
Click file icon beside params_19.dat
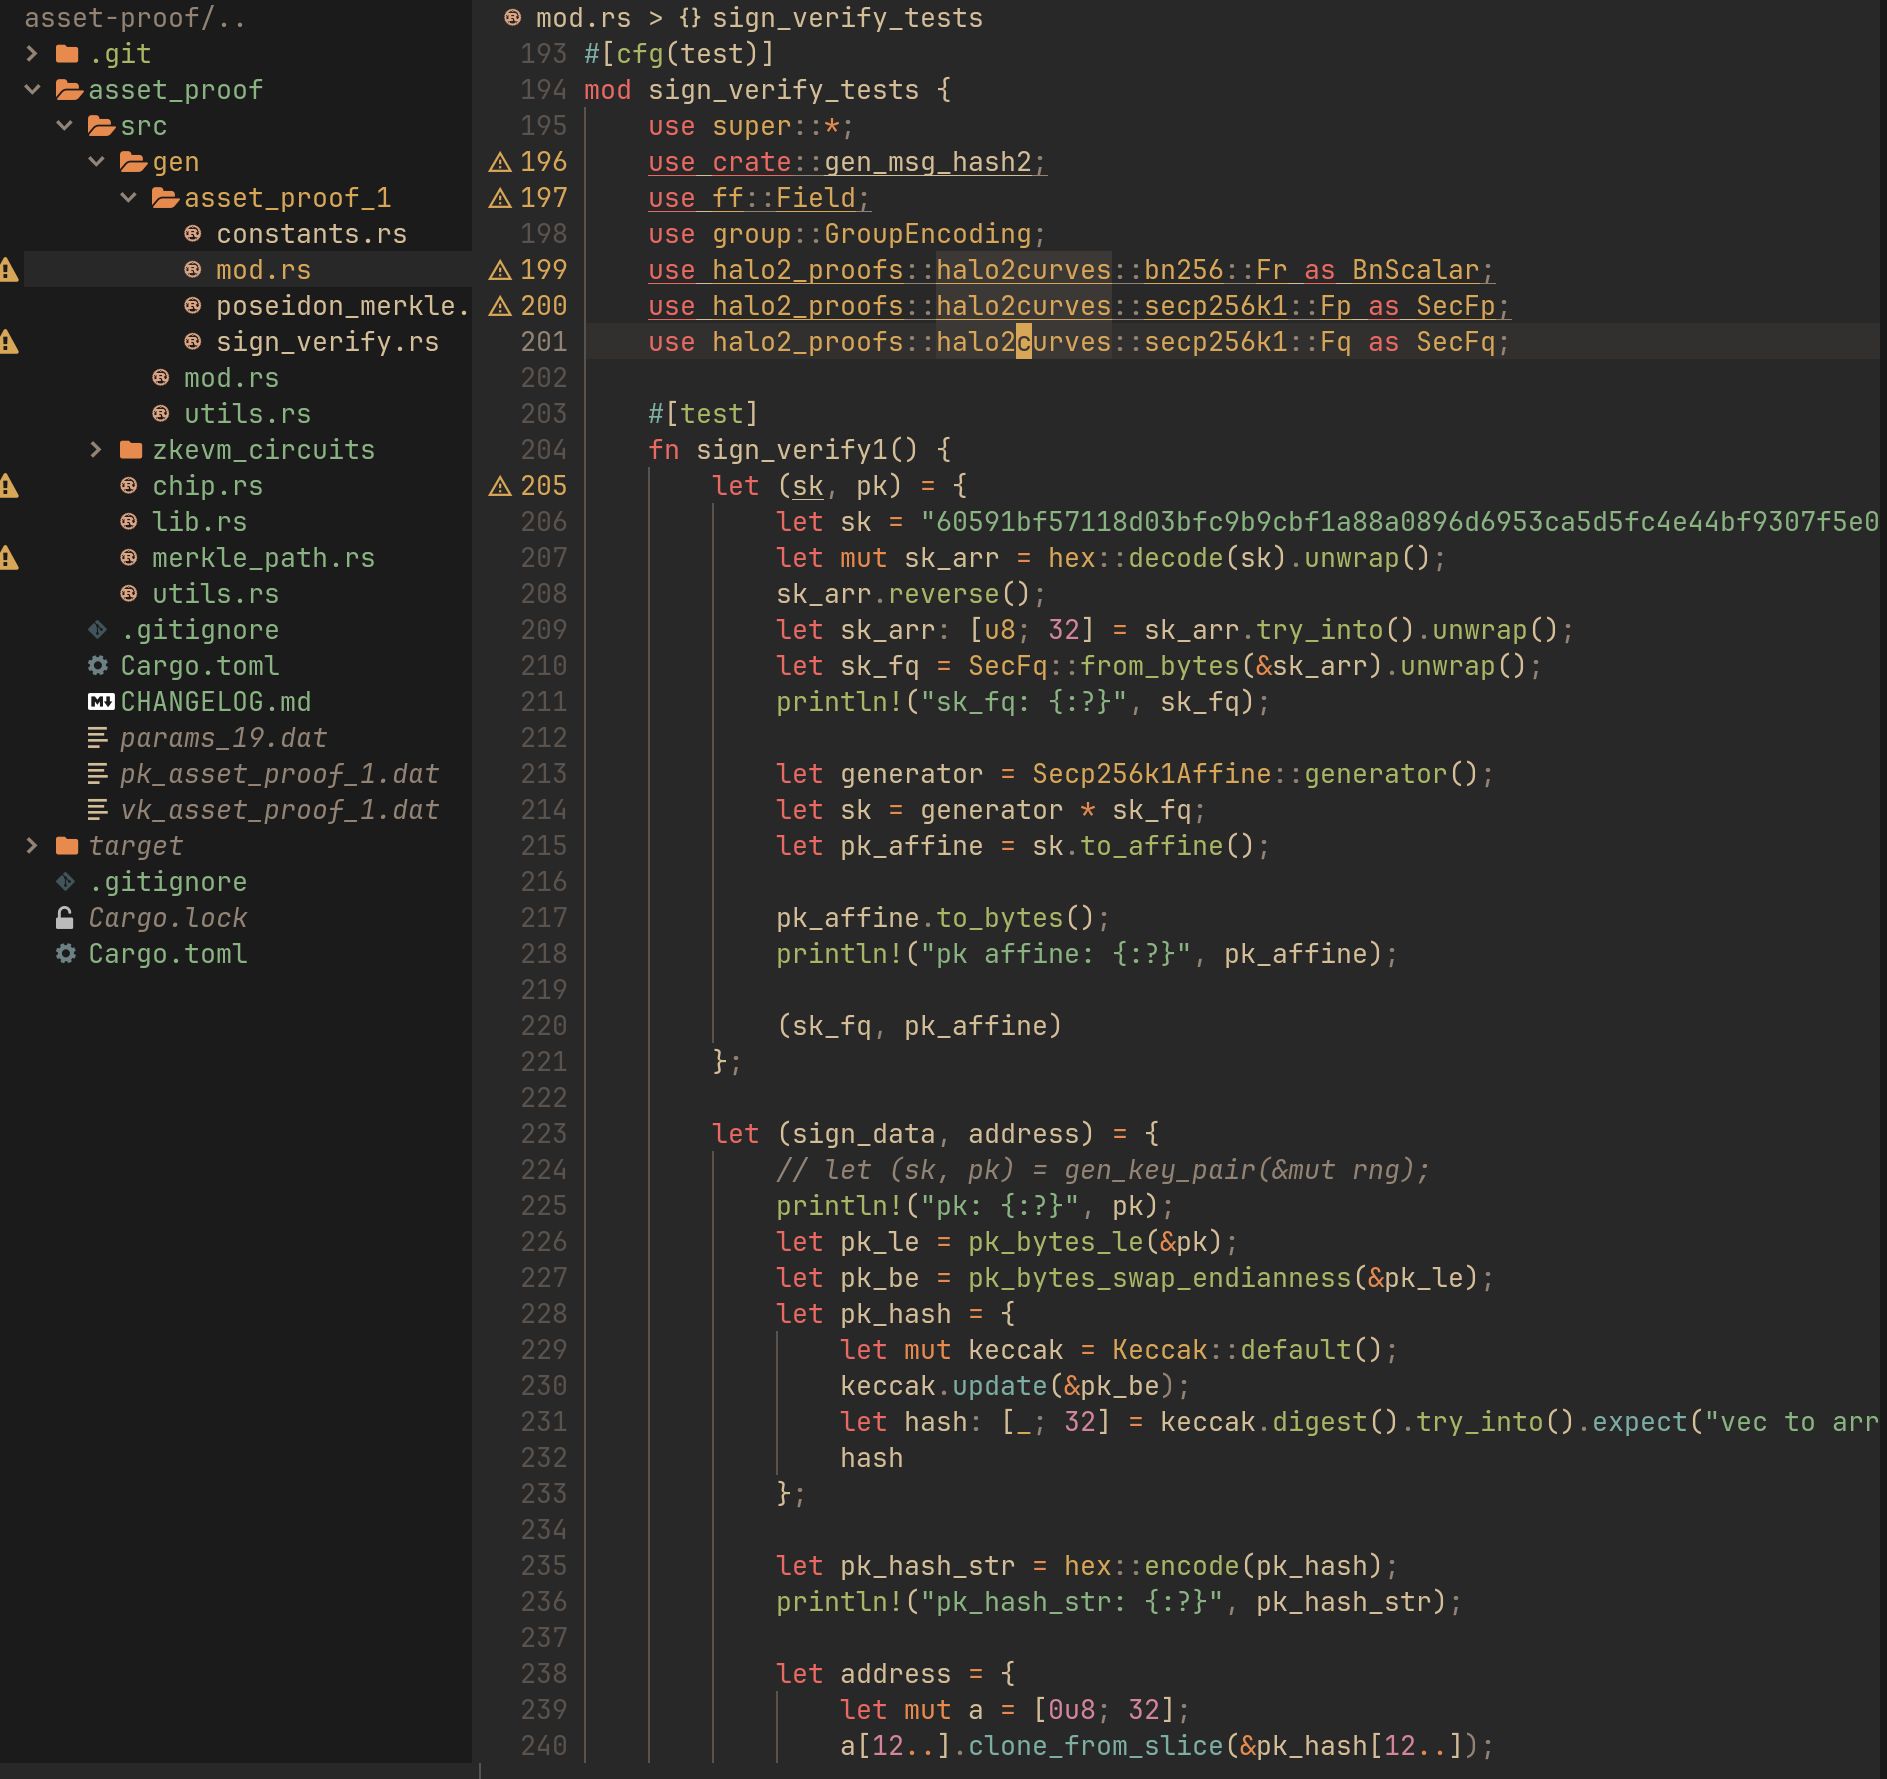pyautogui.click(x=98, y=738)
